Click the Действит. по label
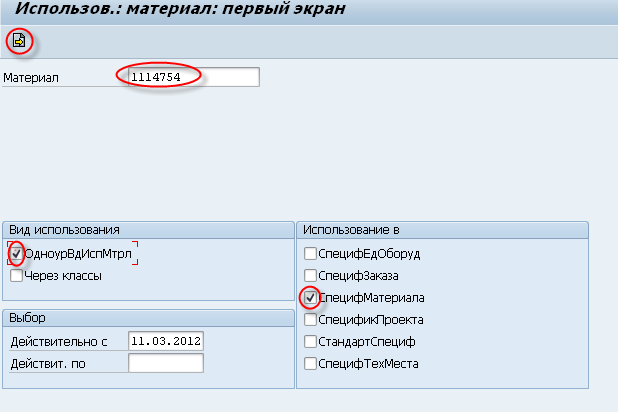Viewport: 618px width, 412px height. (48, 364)
